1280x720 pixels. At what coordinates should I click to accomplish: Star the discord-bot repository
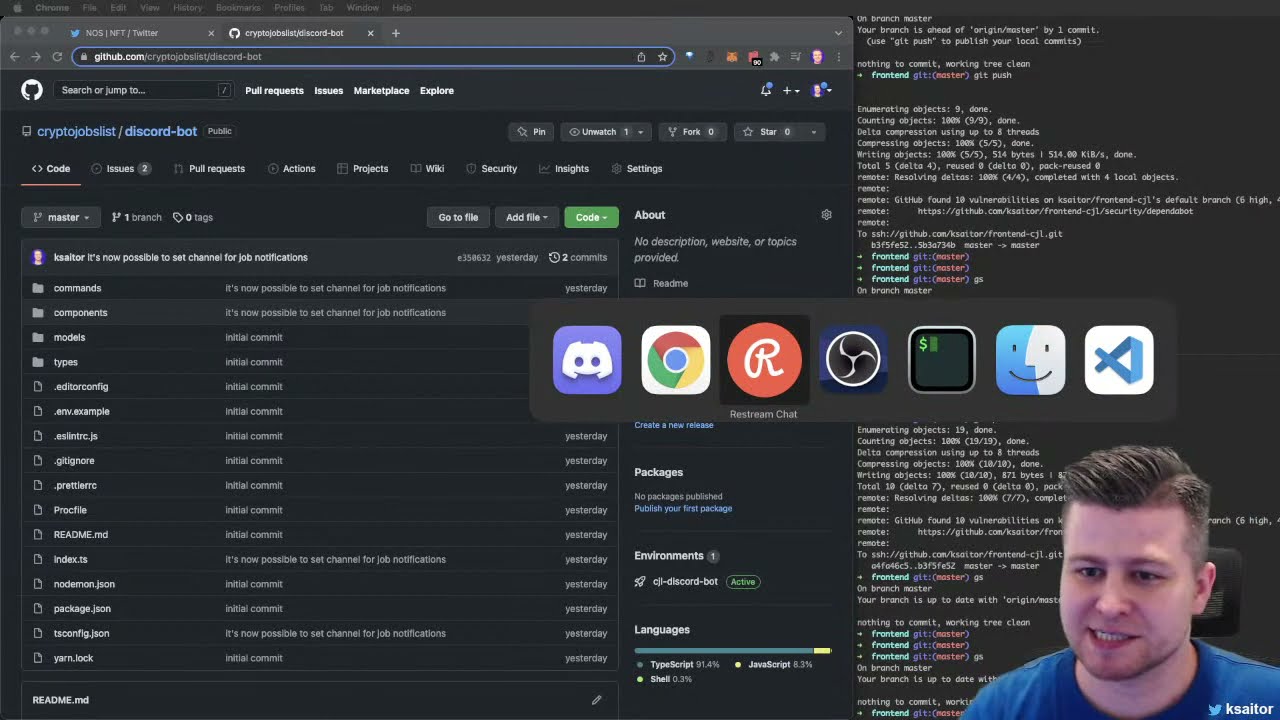point(768,132)
